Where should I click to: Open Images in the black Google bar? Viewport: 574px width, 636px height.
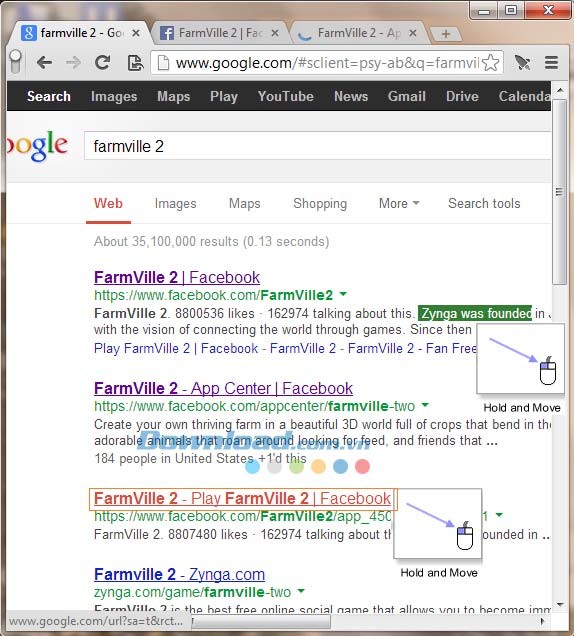114,97
